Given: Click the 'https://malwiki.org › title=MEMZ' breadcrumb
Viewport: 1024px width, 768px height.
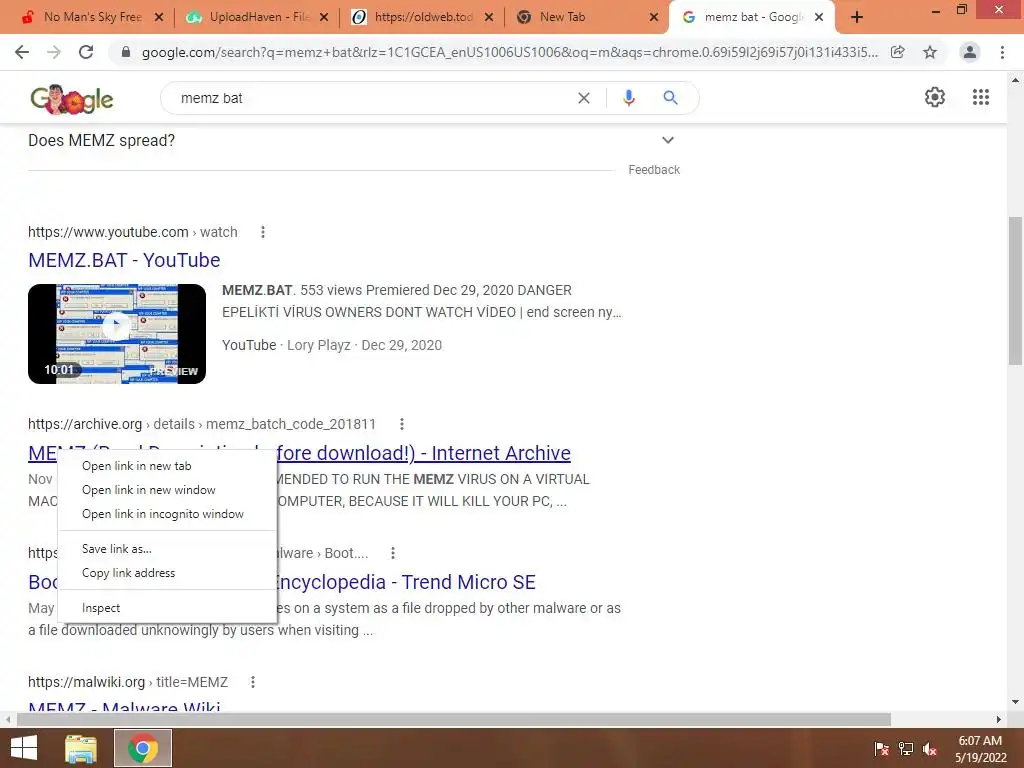Looking at the screenshot, I should pyautogui.click(x=128, y=682).
